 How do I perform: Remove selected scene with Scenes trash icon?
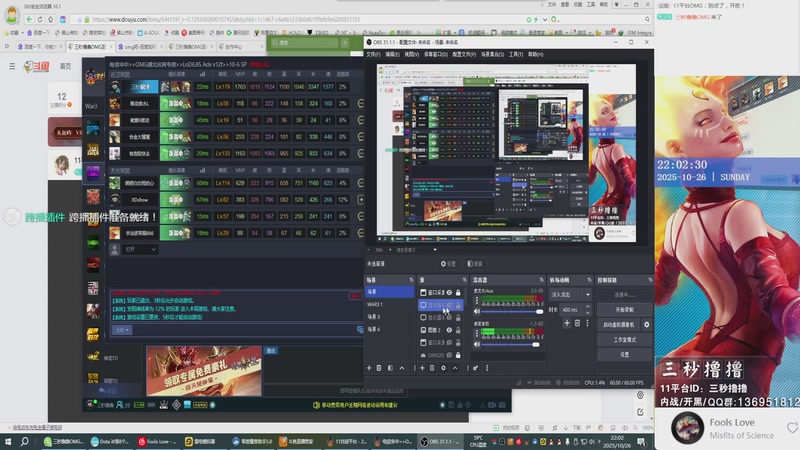[379, 368]
